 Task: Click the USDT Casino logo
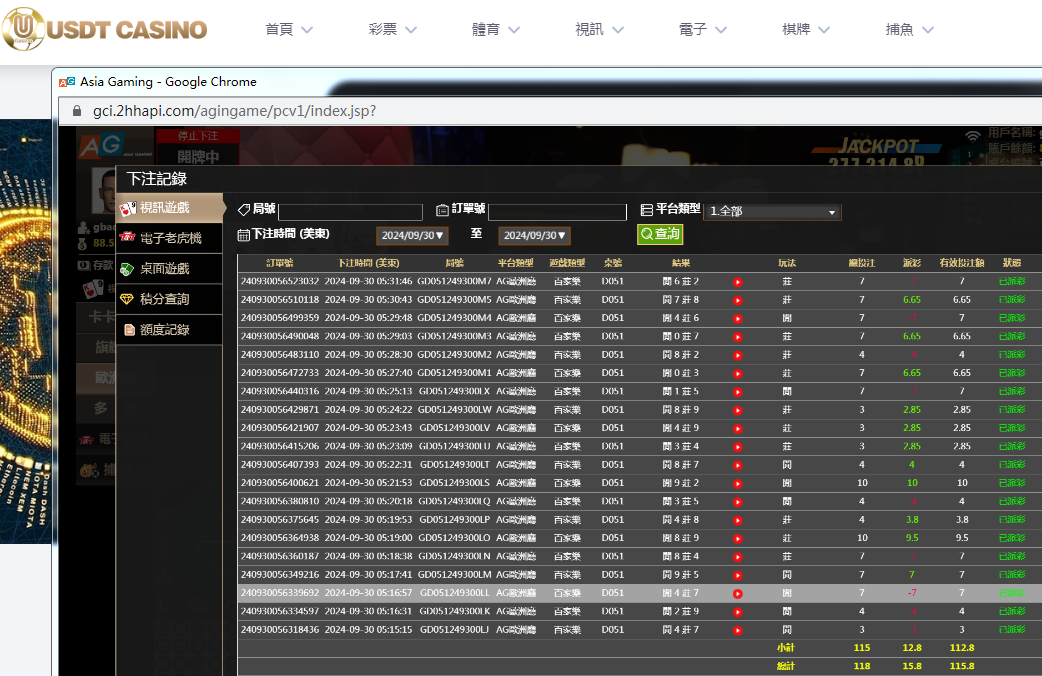[105, 29]
